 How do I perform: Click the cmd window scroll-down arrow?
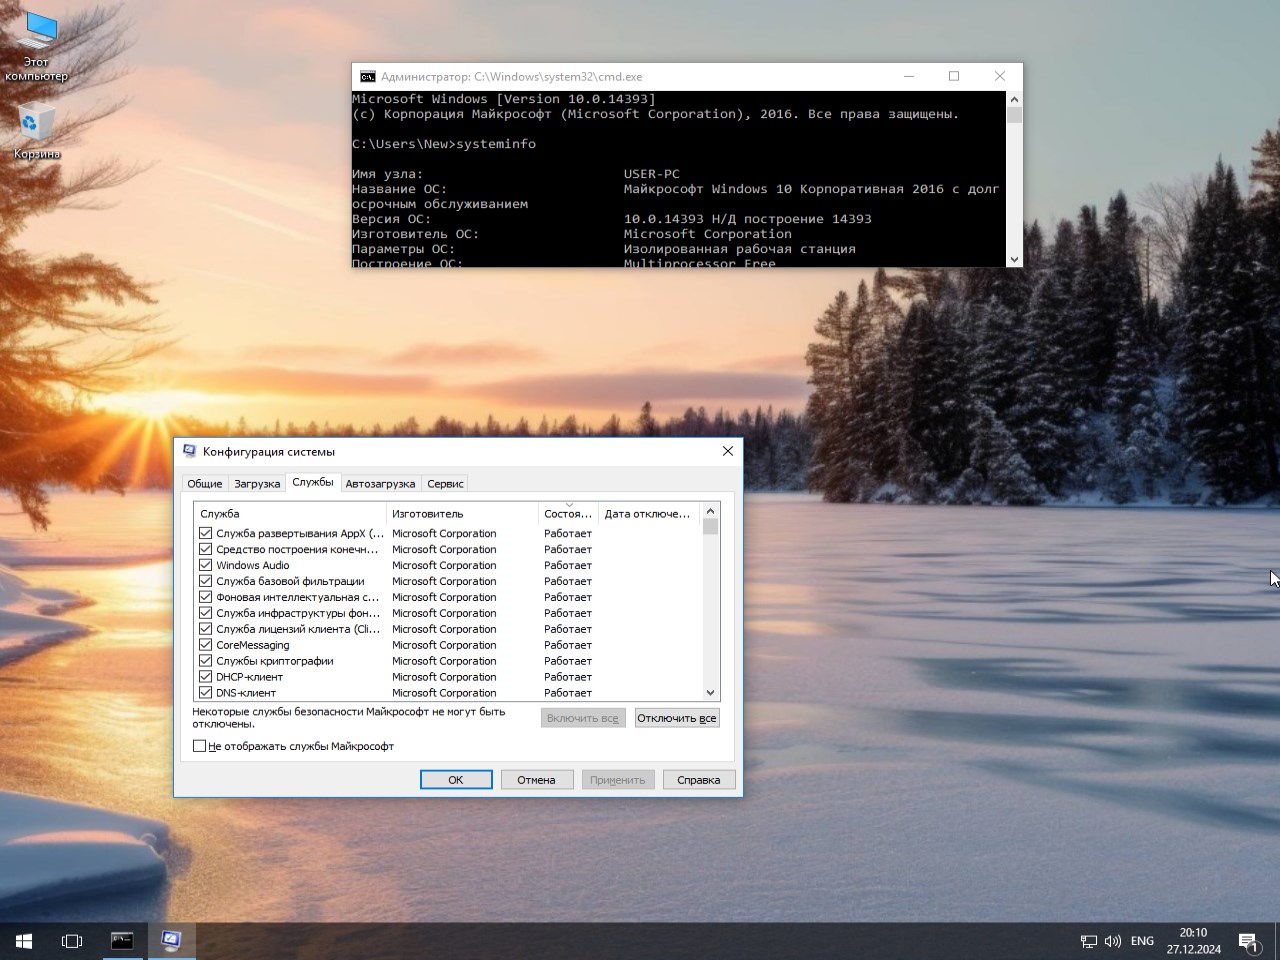tap(1014, 259)
